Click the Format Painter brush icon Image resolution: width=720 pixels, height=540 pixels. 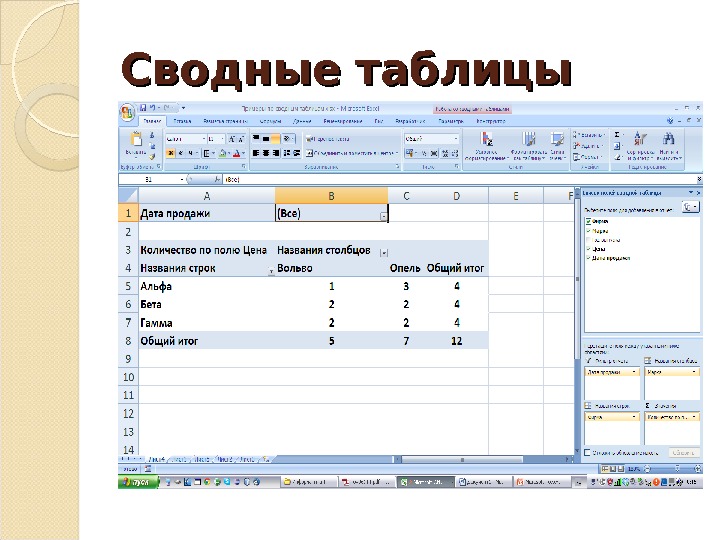(152, 156)
